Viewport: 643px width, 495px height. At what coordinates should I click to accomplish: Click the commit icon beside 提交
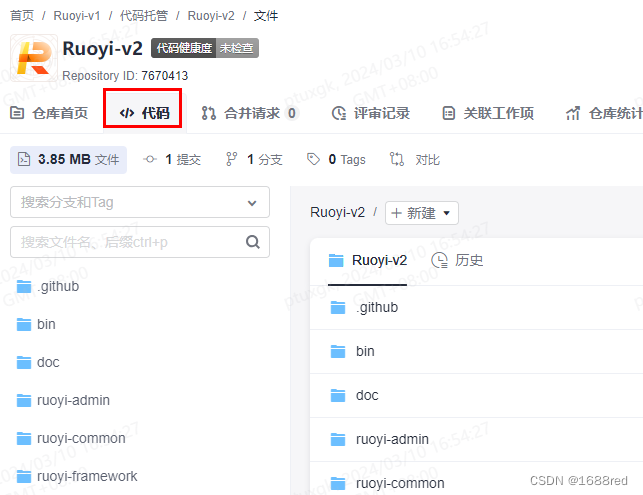(x=150, y=159)
